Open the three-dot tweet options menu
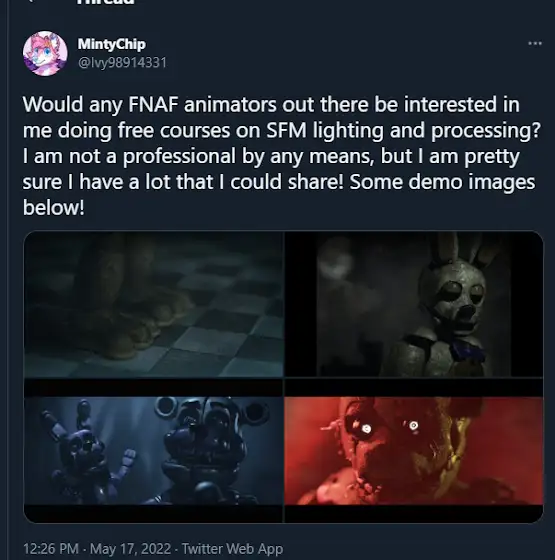Image resolution: width=555 pixels, height=560 pixels. (535, 44)
